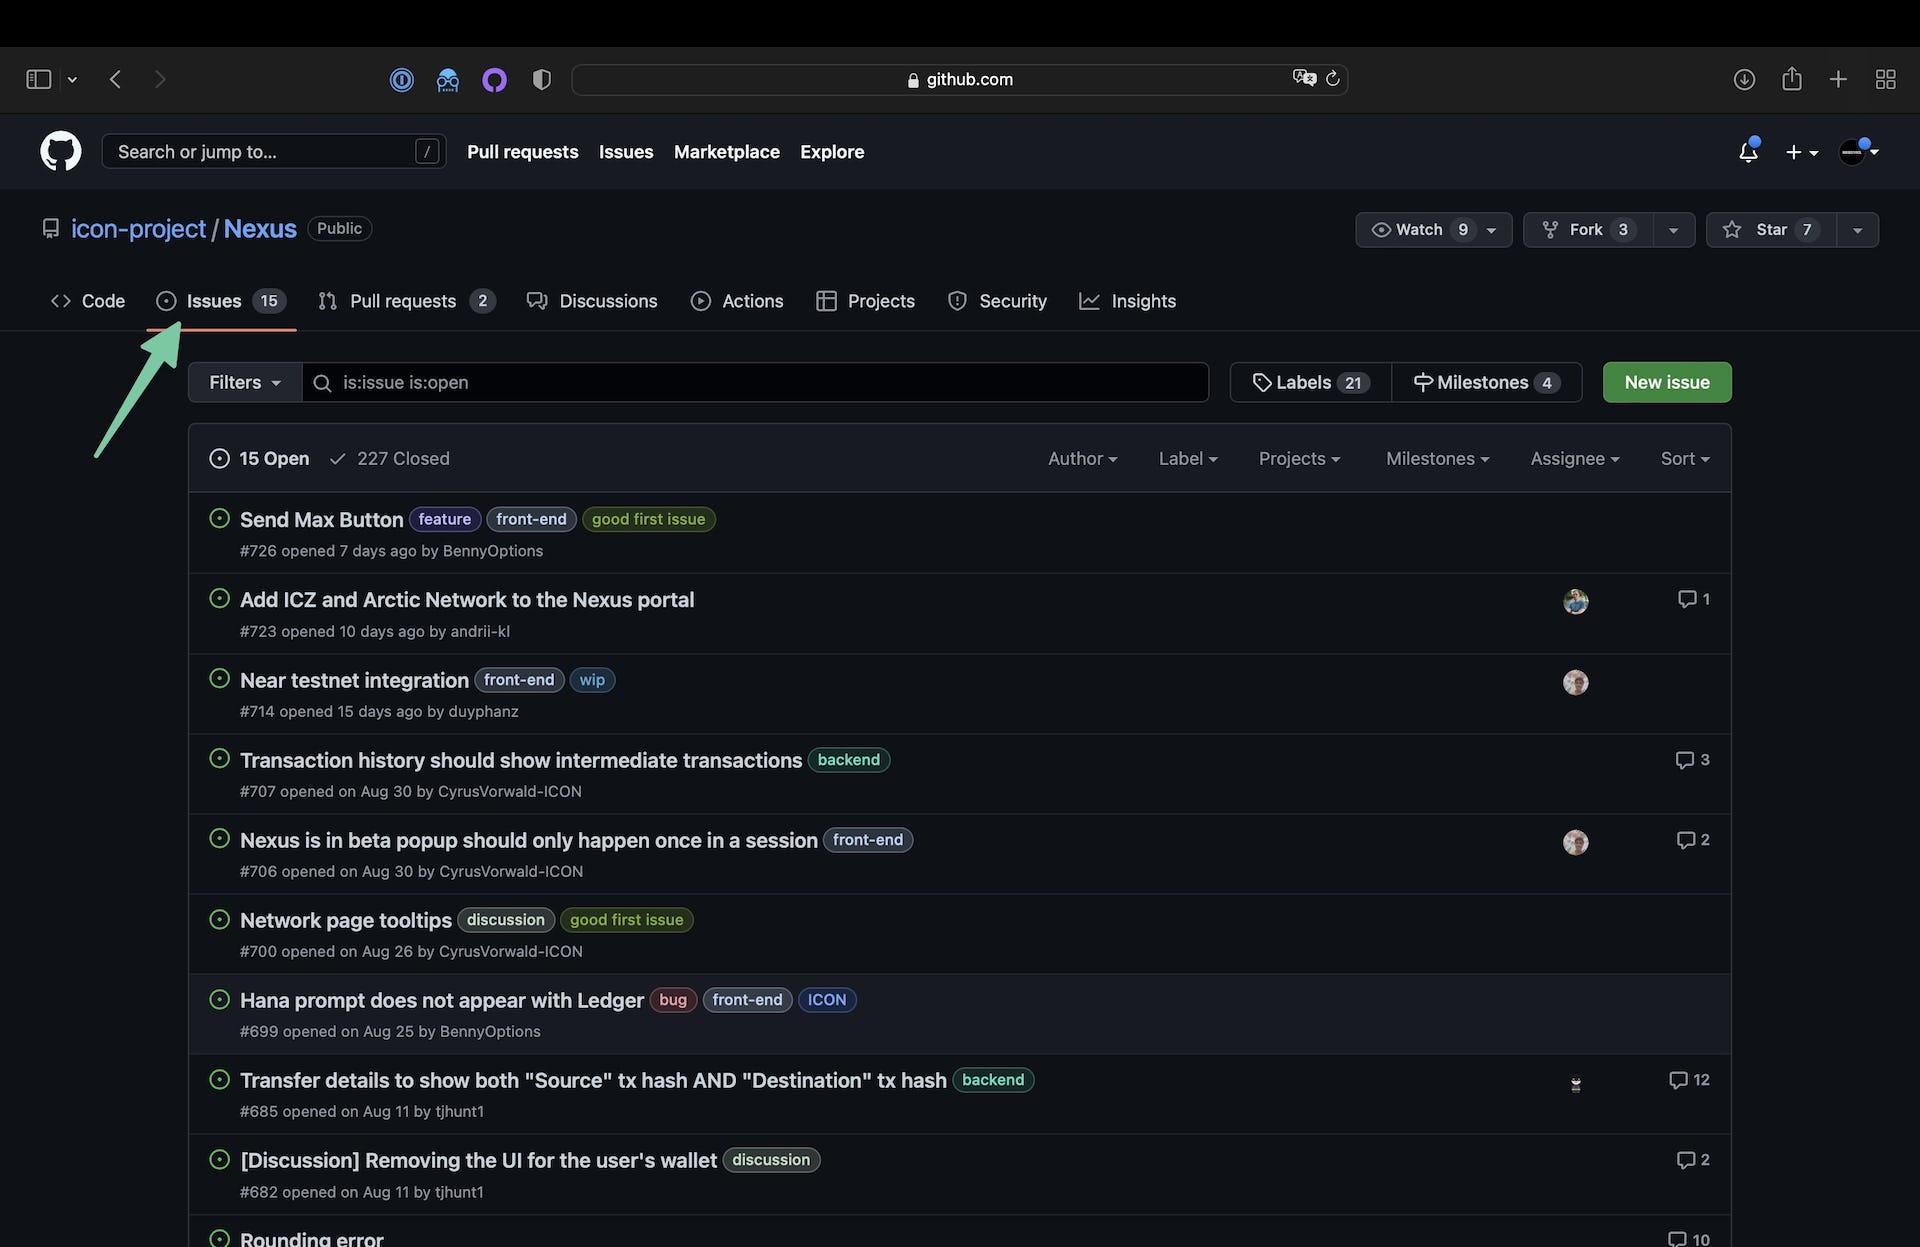
Task: Open the Milestones 4 page
Action: [1486, 382]
